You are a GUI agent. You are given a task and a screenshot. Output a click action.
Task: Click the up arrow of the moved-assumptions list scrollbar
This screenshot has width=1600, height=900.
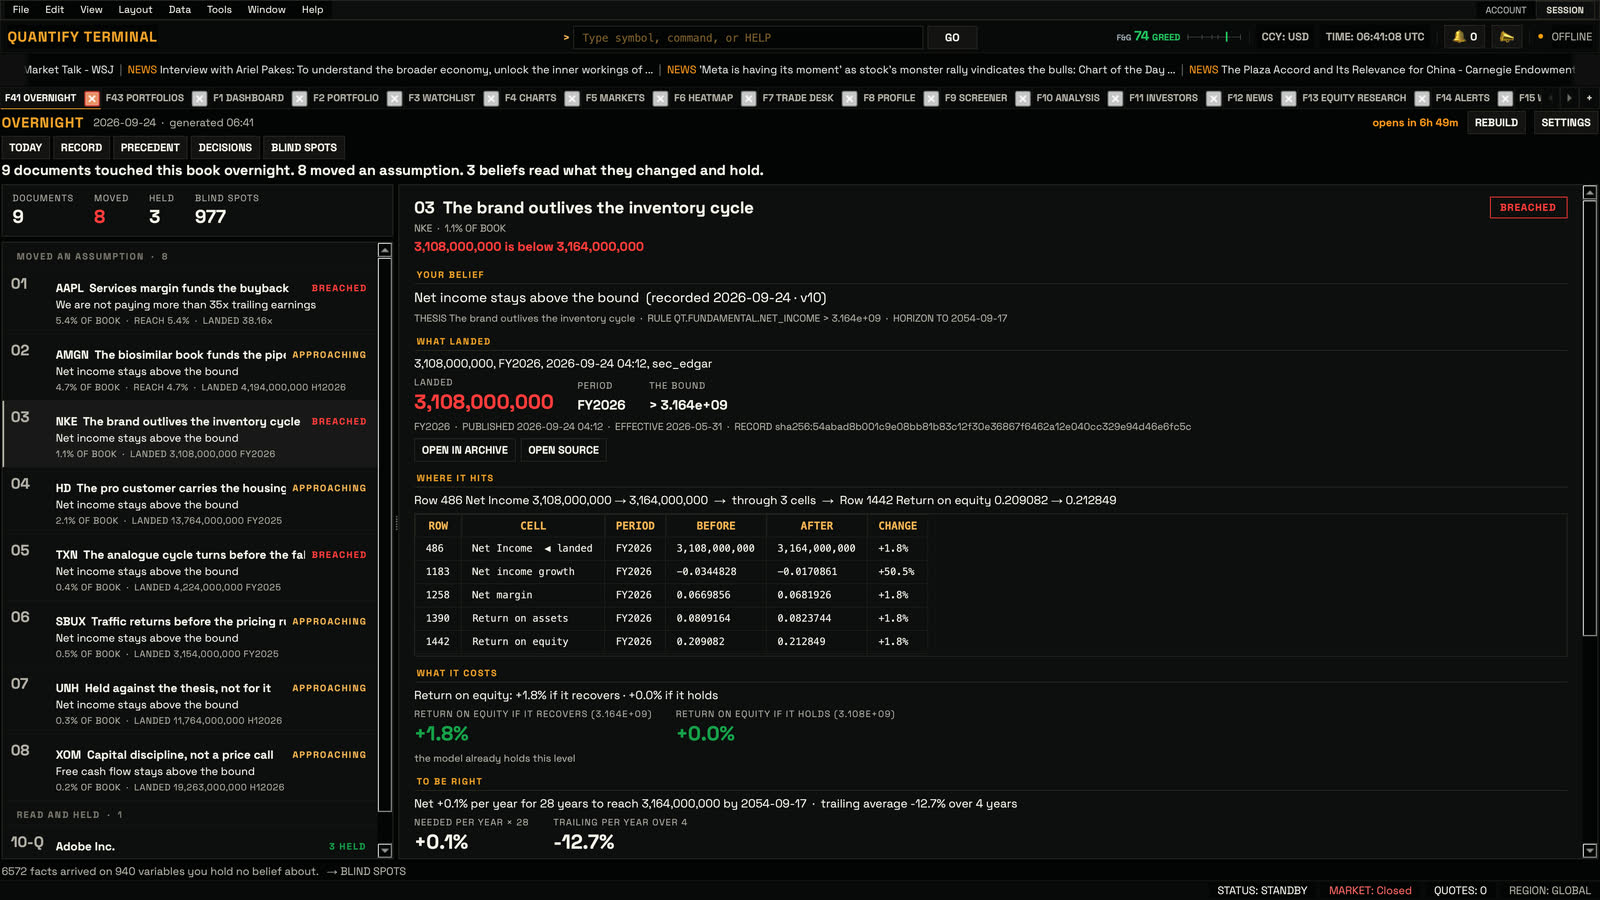click(385, 250)
